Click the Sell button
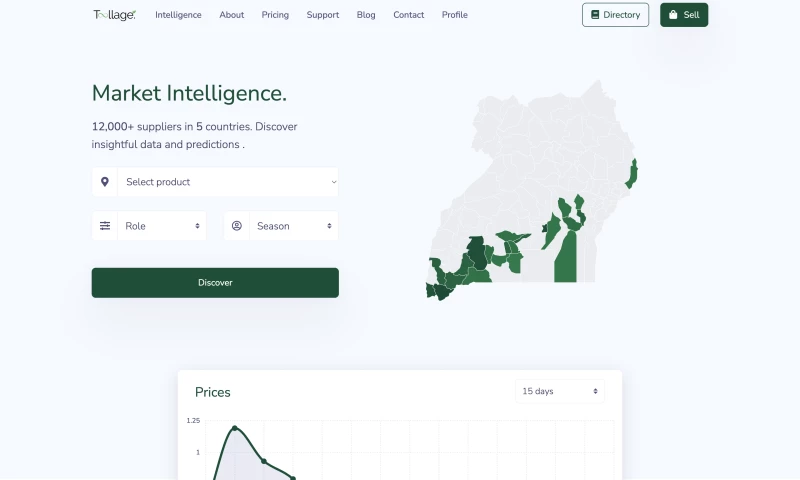800x480 pixels. click(x=684, y=15)
